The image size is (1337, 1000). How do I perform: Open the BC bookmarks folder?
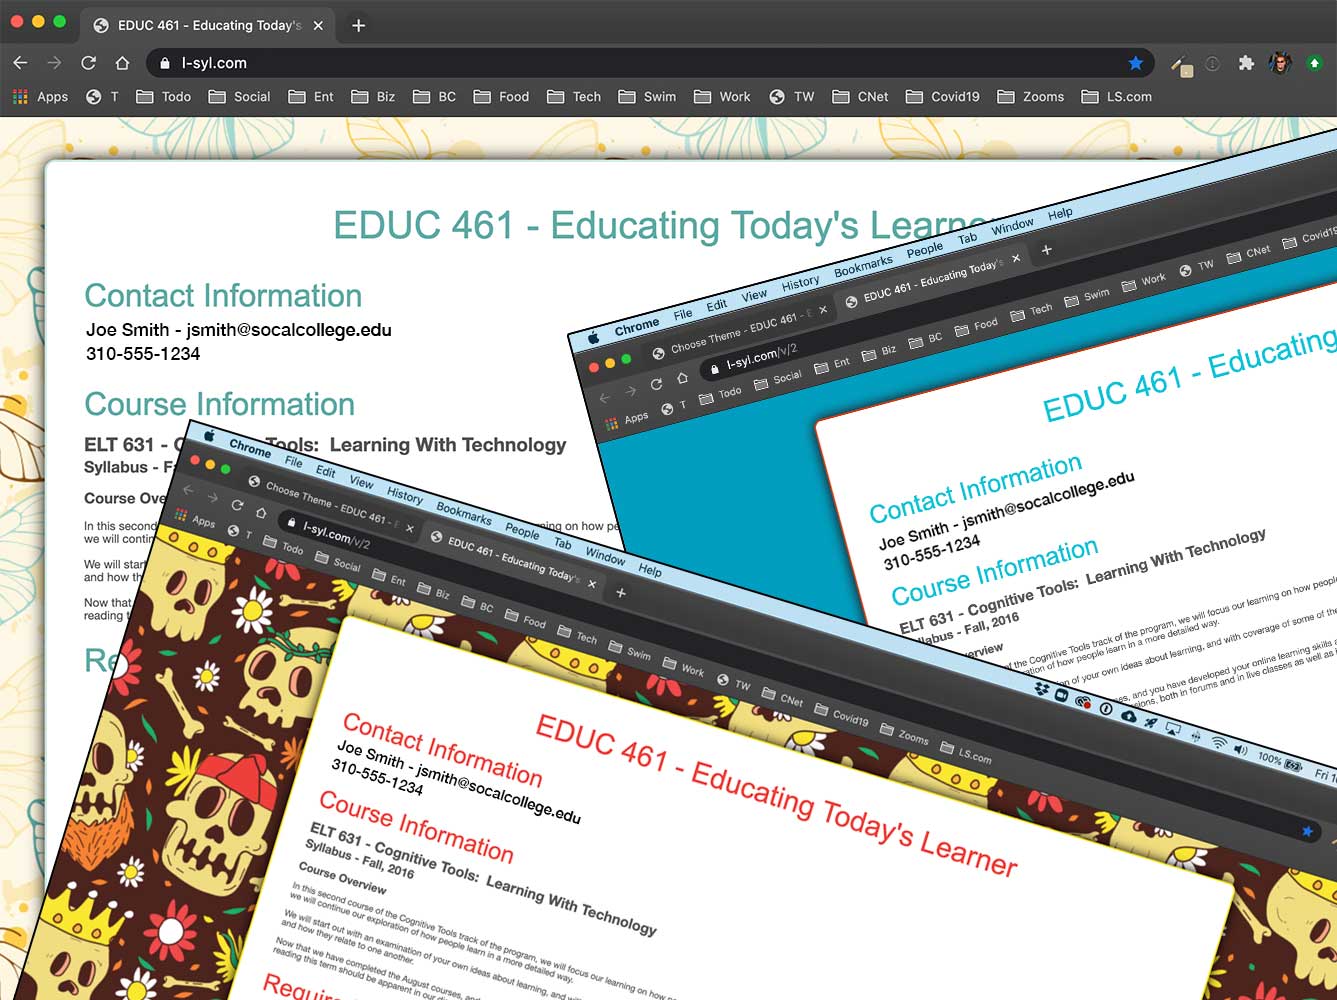pos(434,97)
